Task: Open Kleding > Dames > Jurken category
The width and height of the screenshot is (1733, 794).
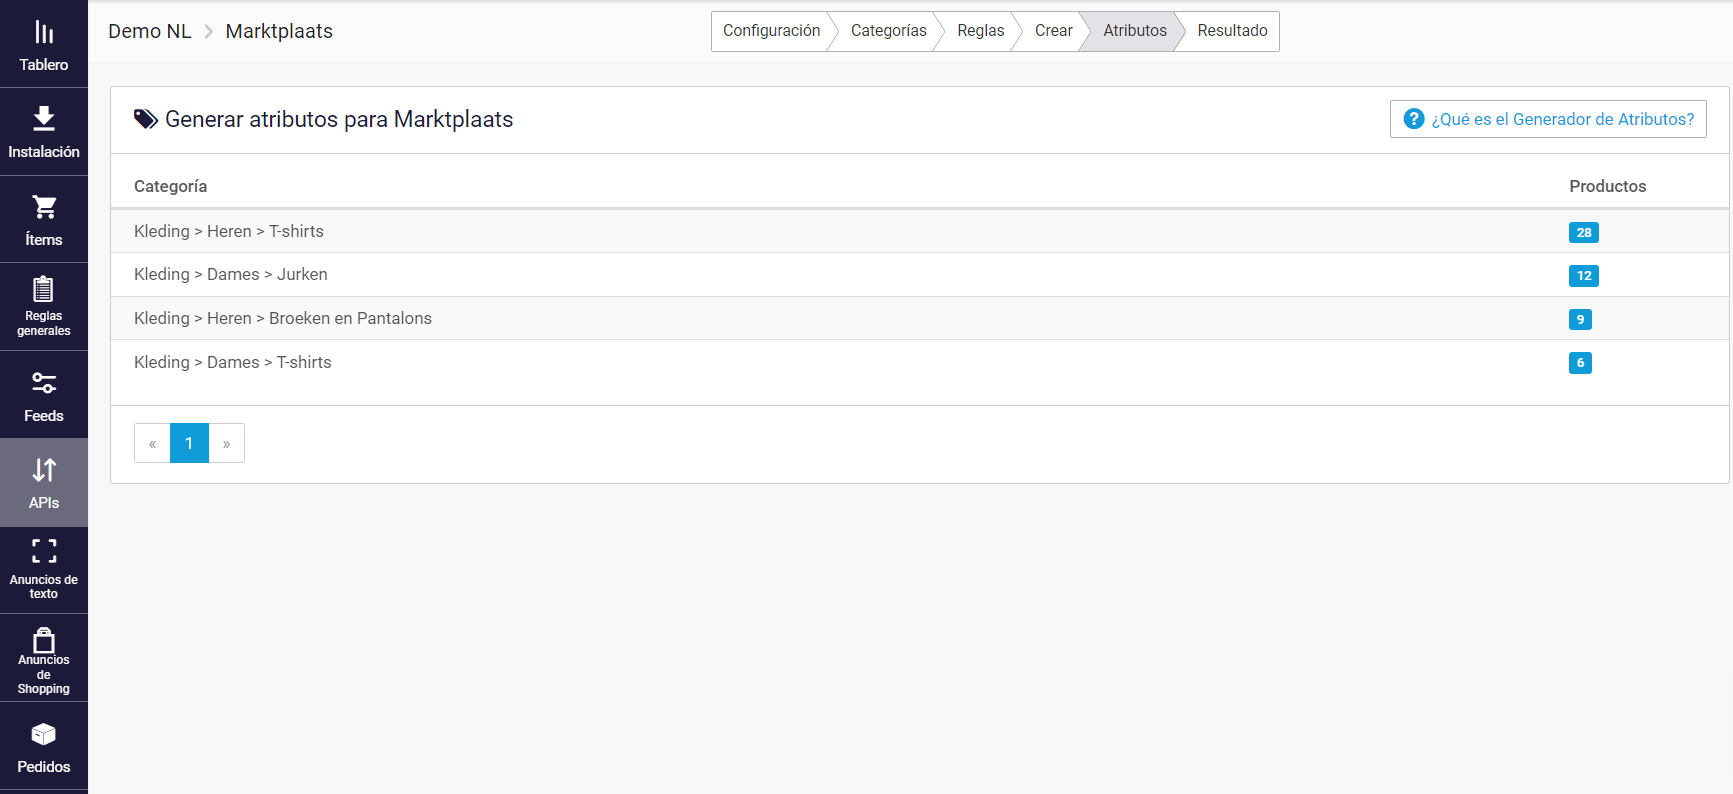Action: click(231, 274)
